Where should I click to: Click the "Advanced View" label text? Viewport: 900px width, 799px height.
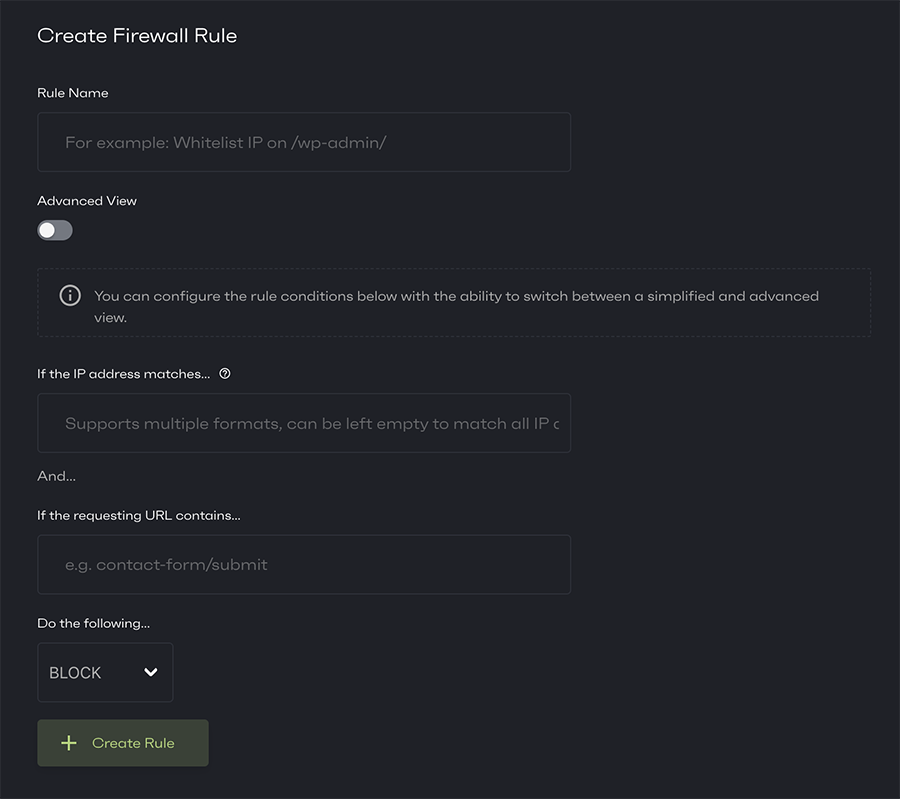(x=87, y=201)
